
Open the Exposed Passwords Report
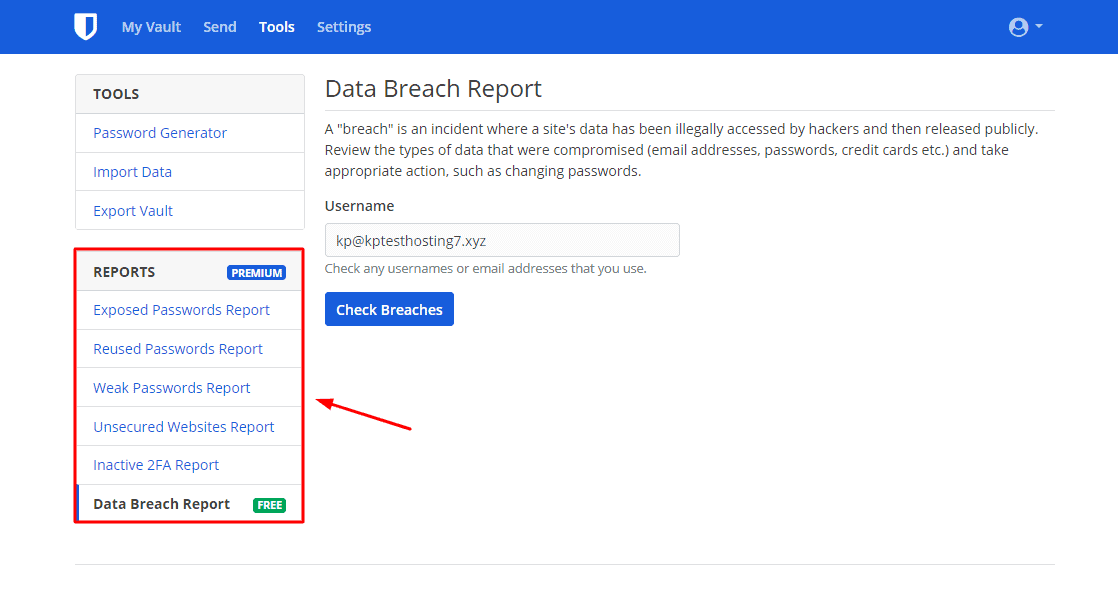pyautogui.click(x=181, y=310)
